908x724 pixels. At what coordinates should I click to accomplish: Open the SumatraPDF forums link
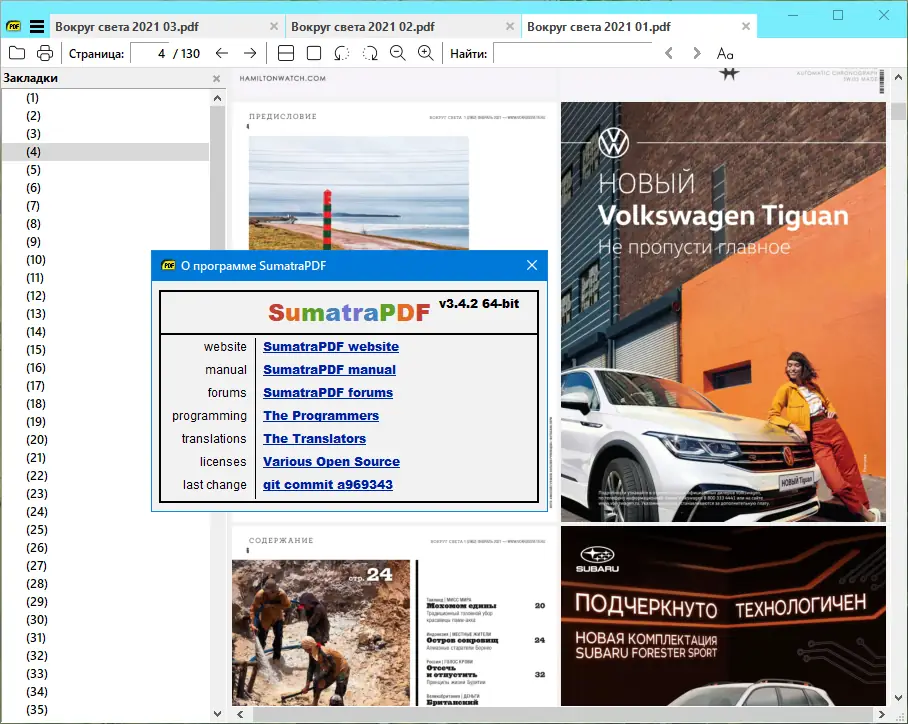coord(328,393)
